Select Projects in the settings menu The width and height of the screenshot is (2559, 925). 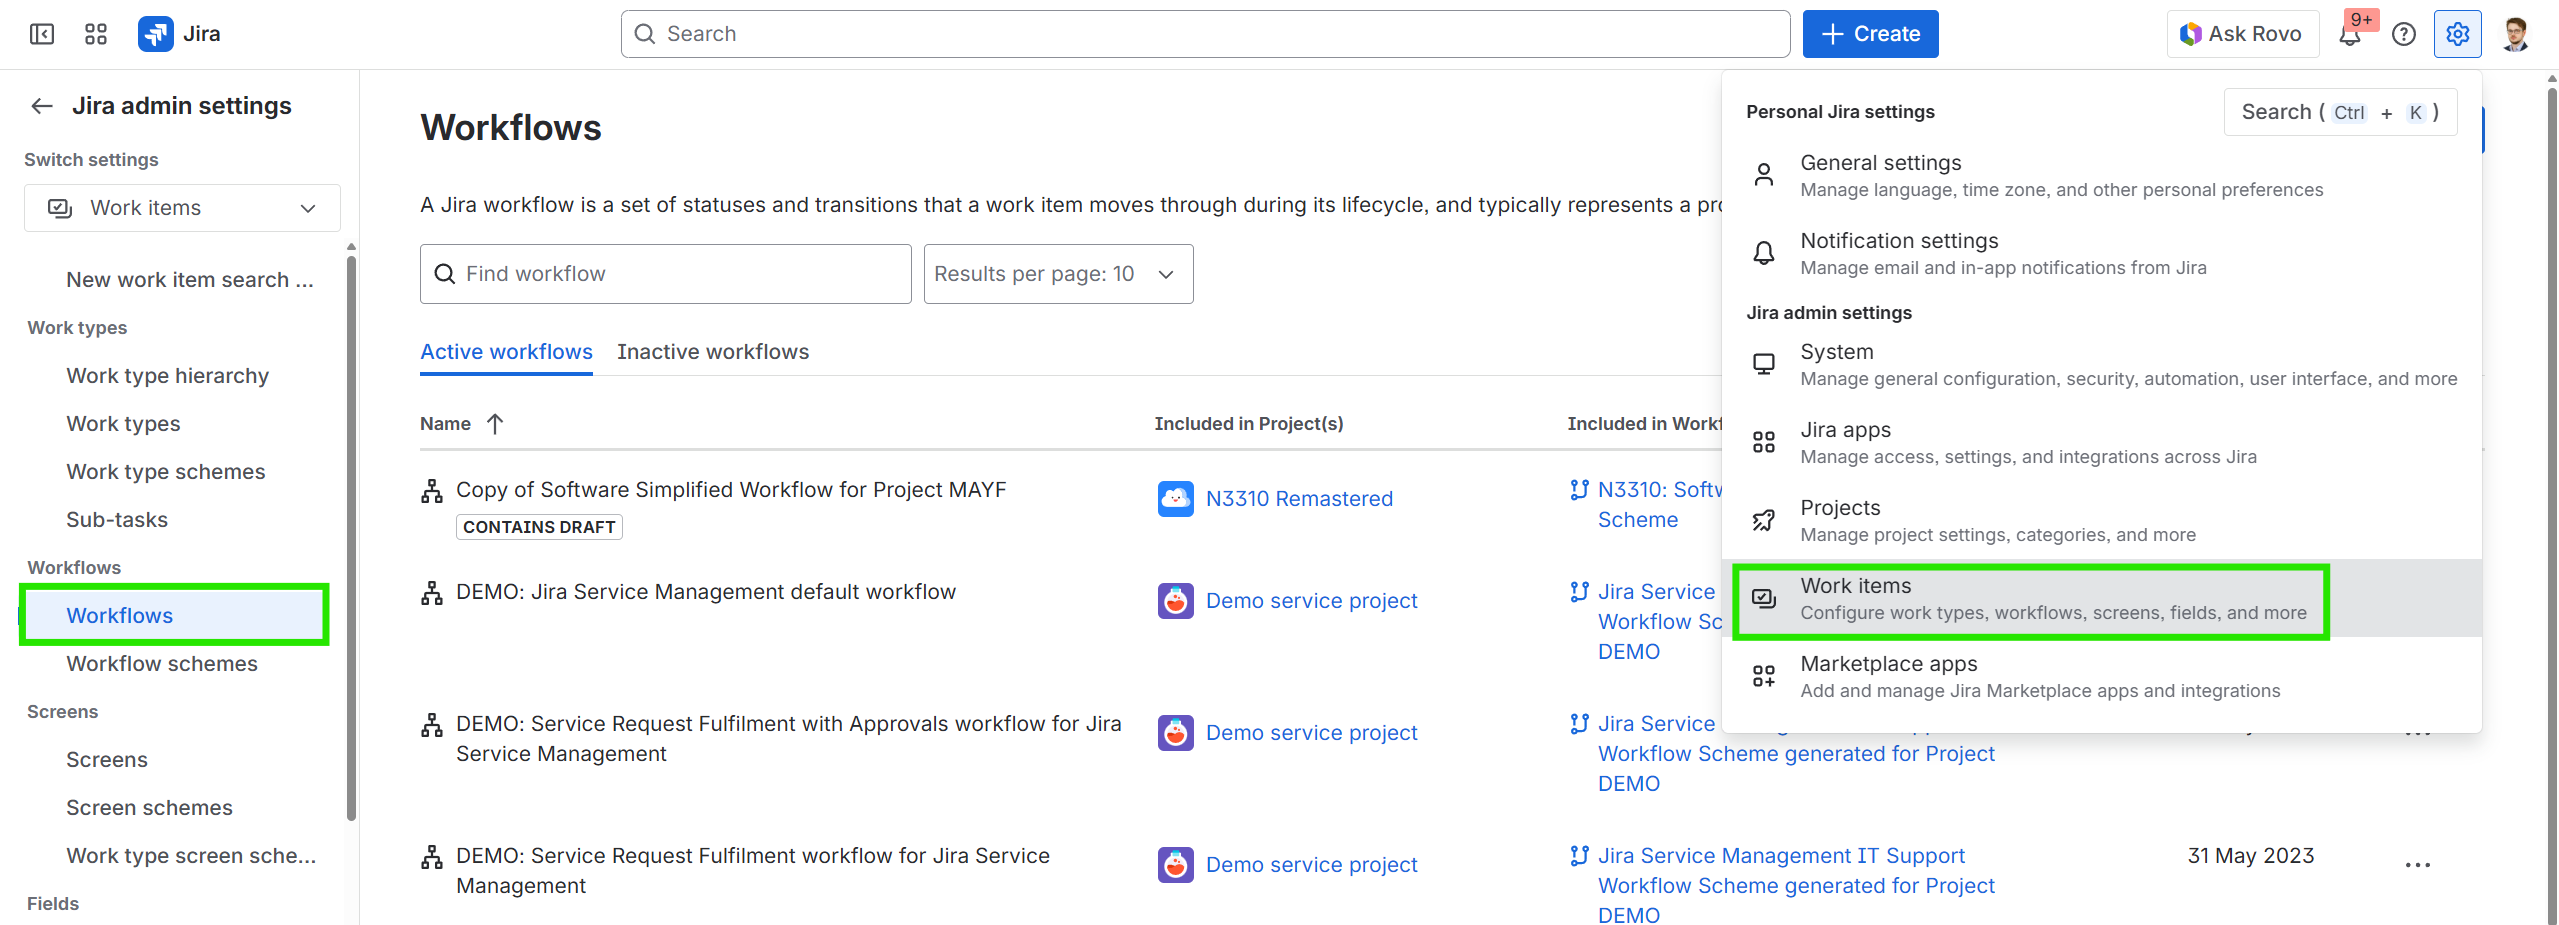pyautogui.click(x=2102, y=520)
